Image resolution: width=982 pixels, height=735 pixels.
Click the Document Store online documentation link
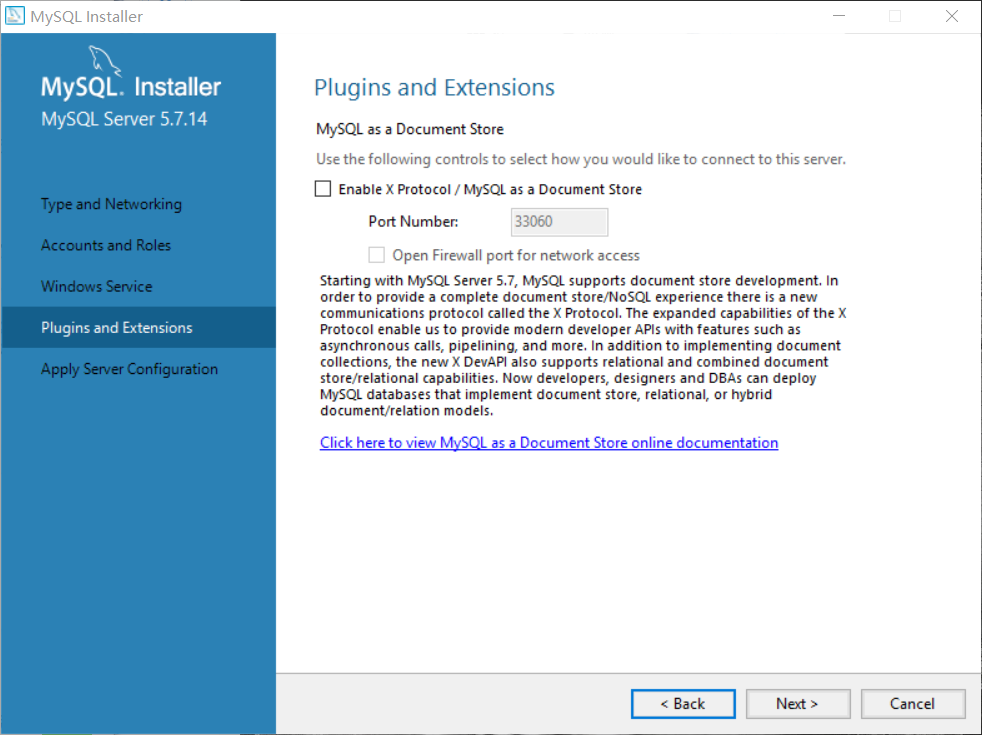[x=549, y=442]
